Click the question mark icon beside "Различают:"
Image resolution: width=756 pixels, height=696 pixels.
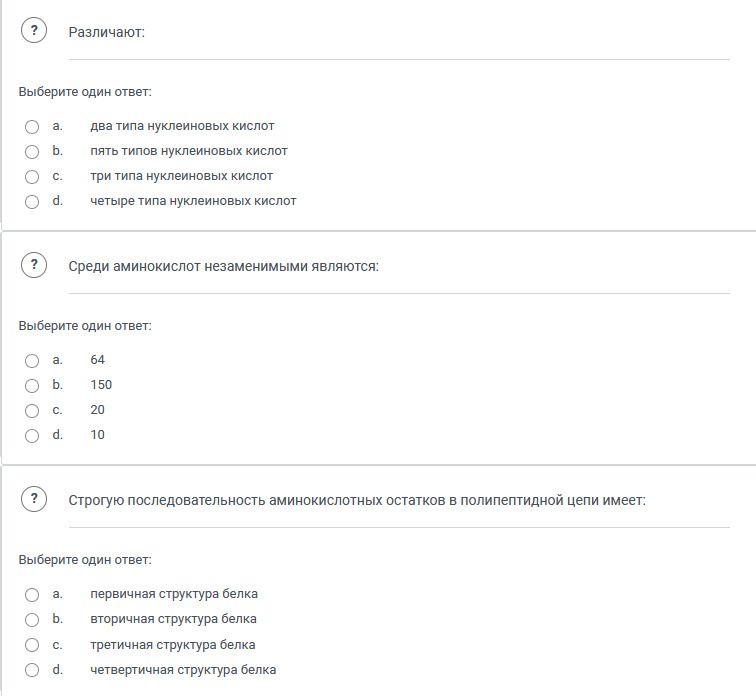pyautogui.click(x=34, y=30)
